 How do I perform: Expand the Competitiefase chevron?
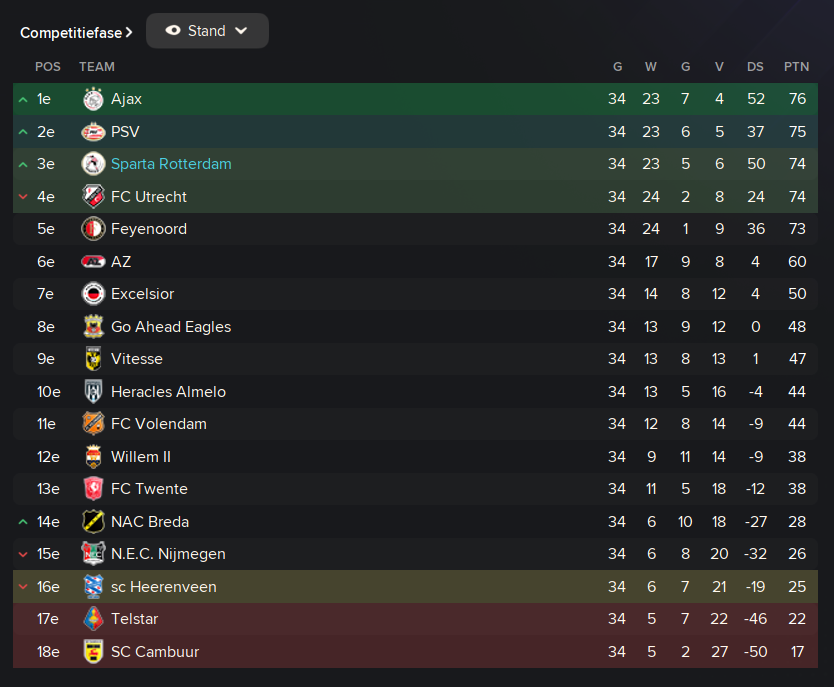[x=129, y=33]
